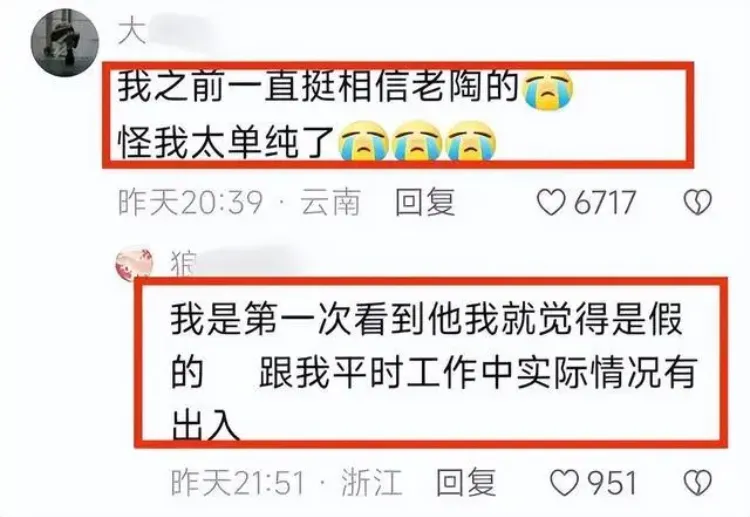Tap the last crying emoji on second line
The width and height of the screenshot is (750, 517).
click(x=471, y=141)
